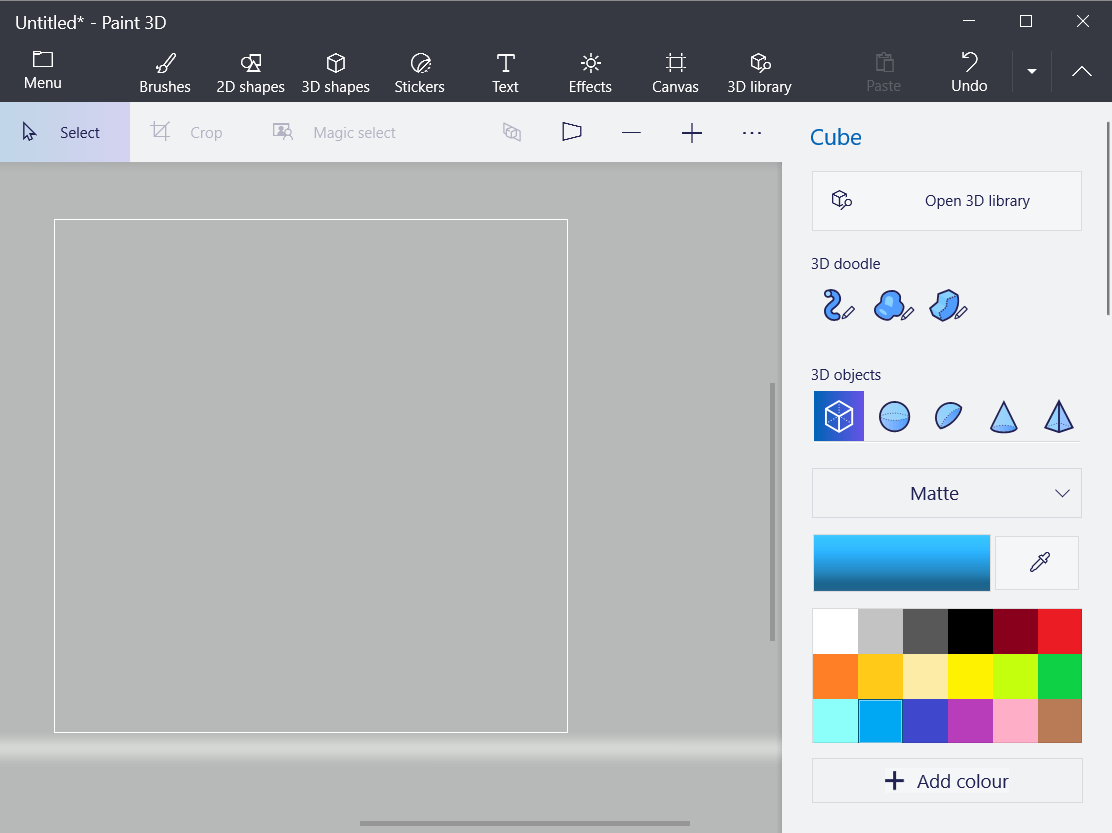
Task: Activate the Select tool
Action: click(x=65, y=131)
